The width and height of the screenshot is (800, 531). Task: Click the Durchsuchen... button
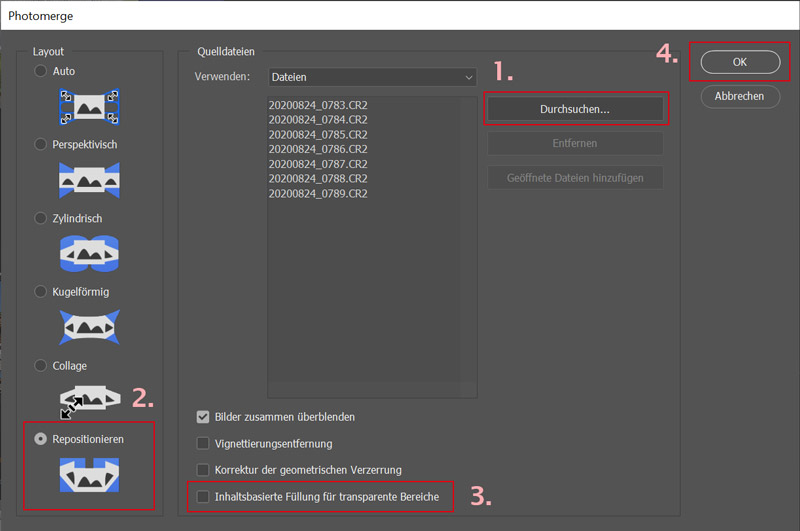[x=575, y=109]
